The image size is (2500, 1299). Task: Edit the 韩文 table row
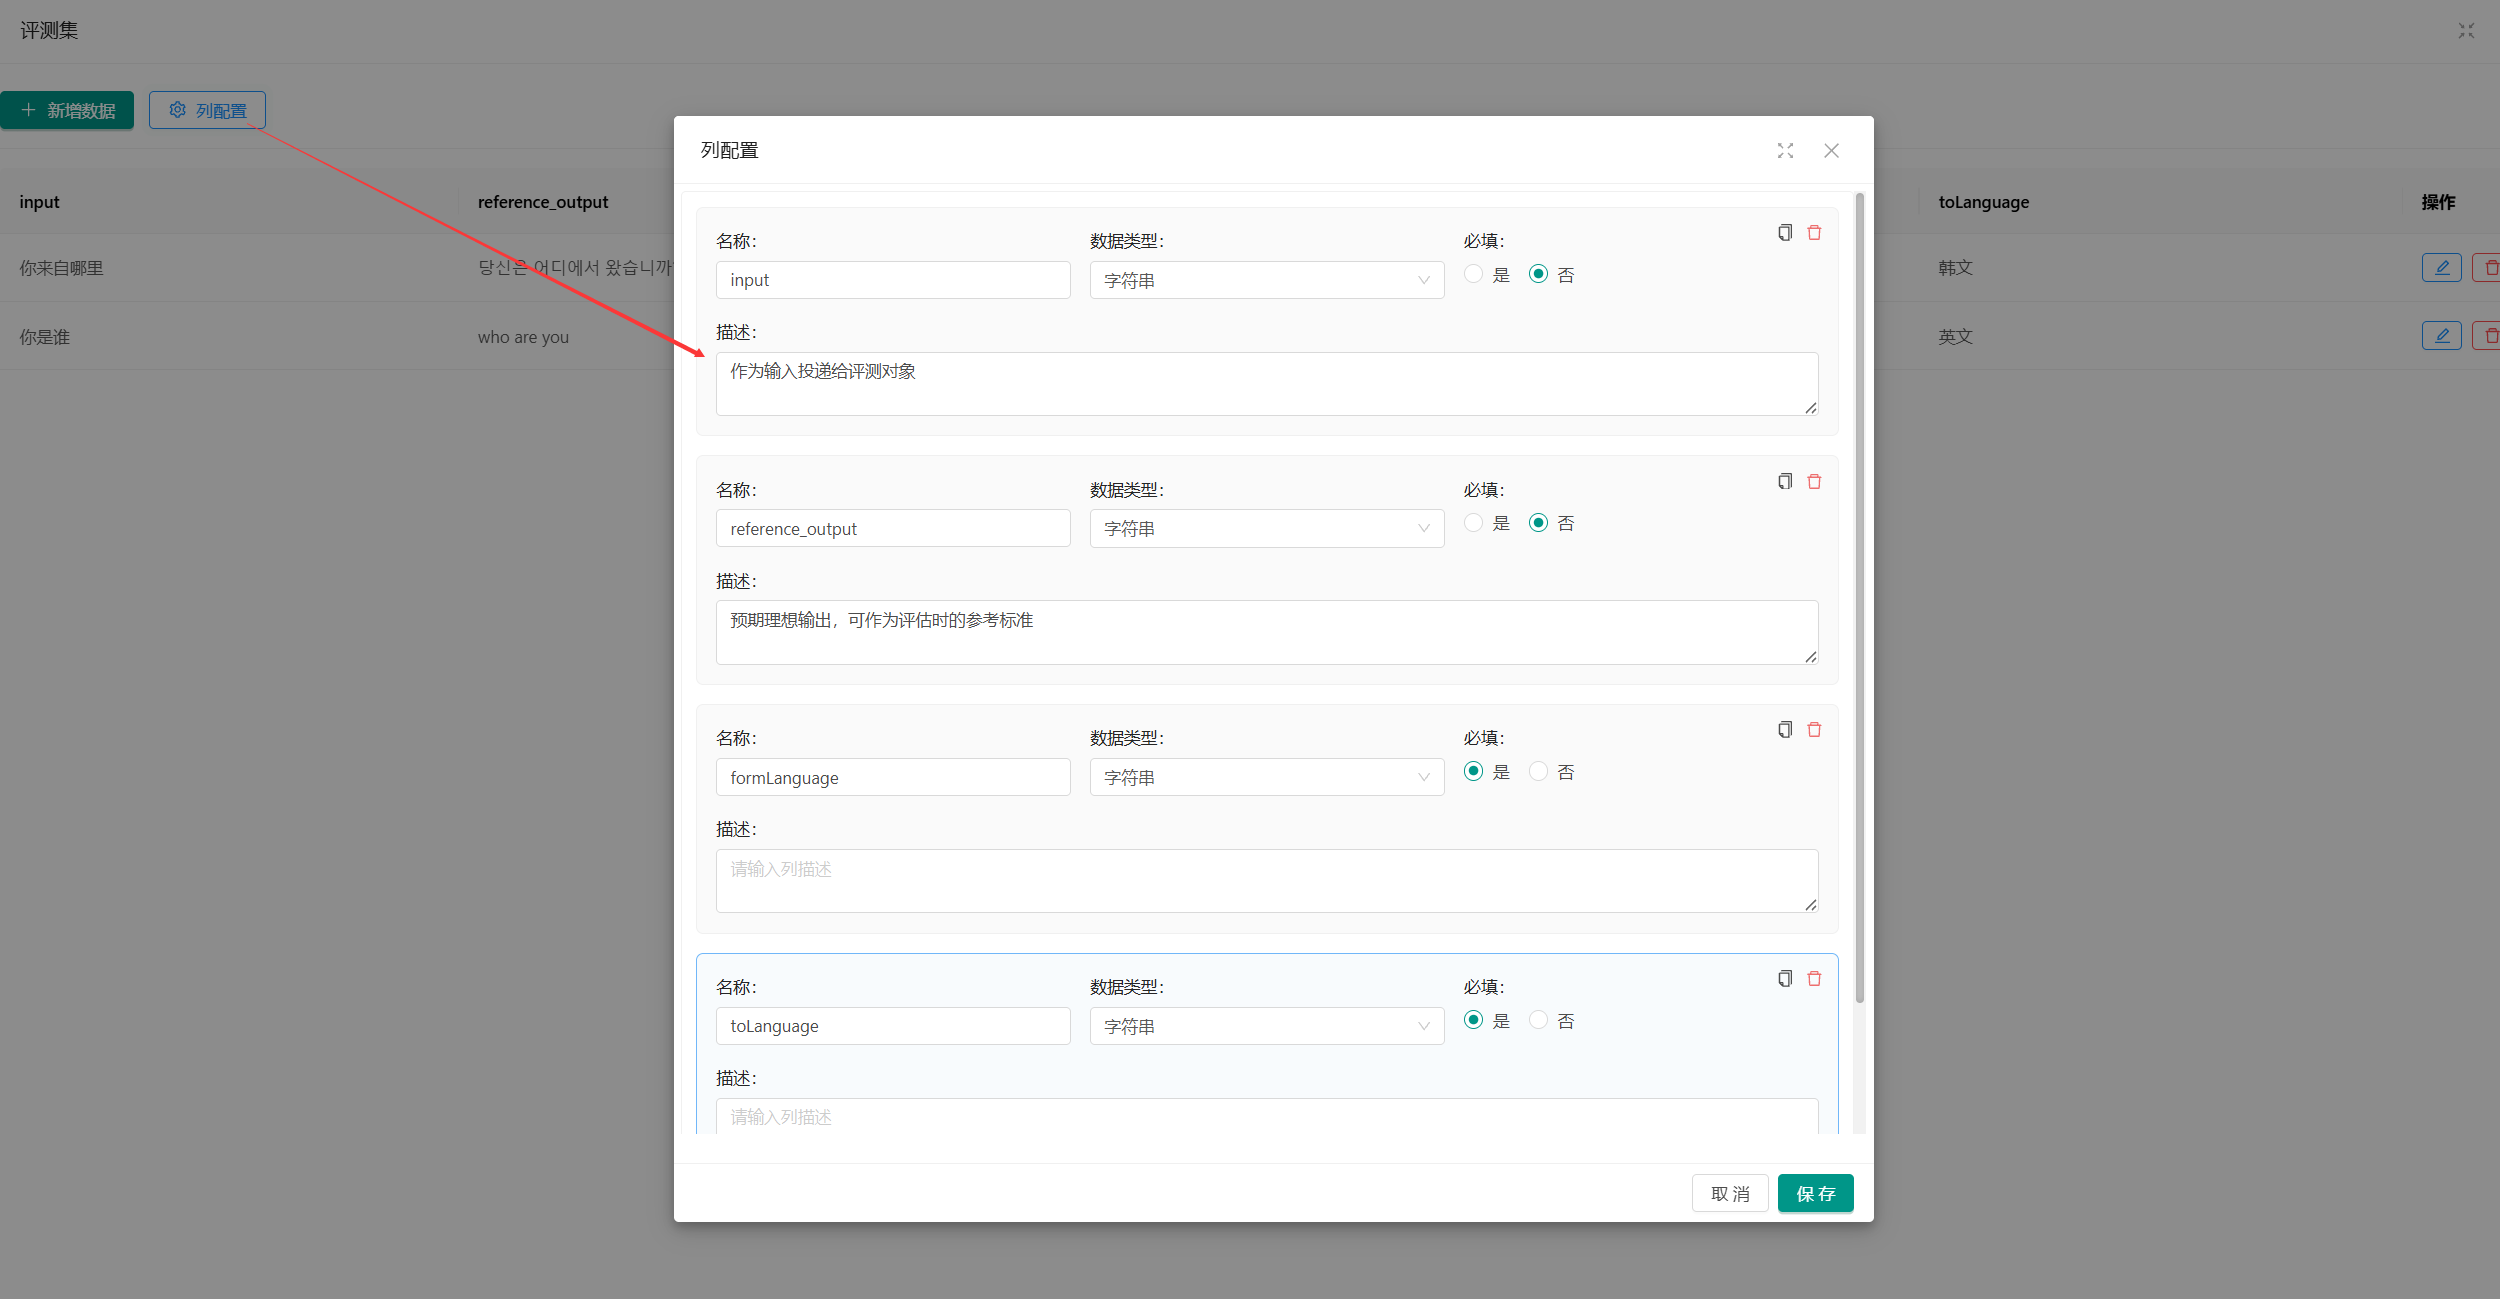[x=2441, y=268]
